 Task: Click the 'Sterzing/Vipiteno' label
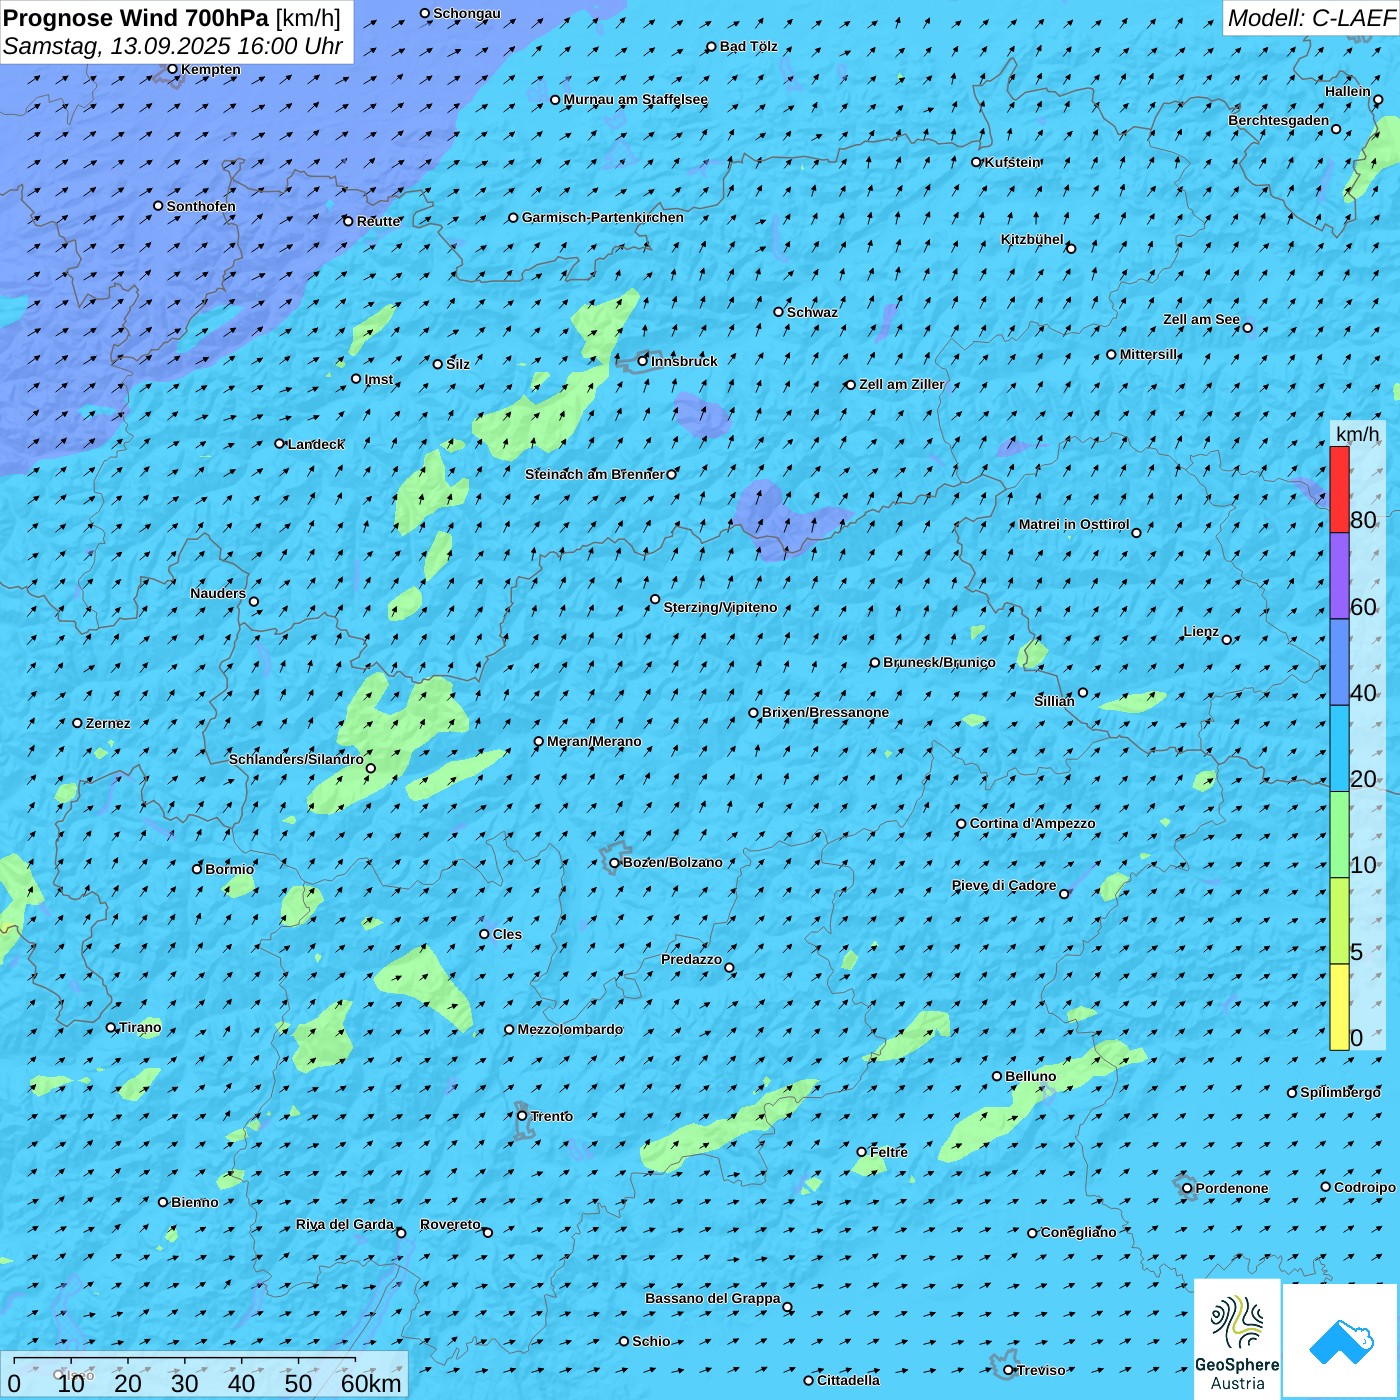720,607
